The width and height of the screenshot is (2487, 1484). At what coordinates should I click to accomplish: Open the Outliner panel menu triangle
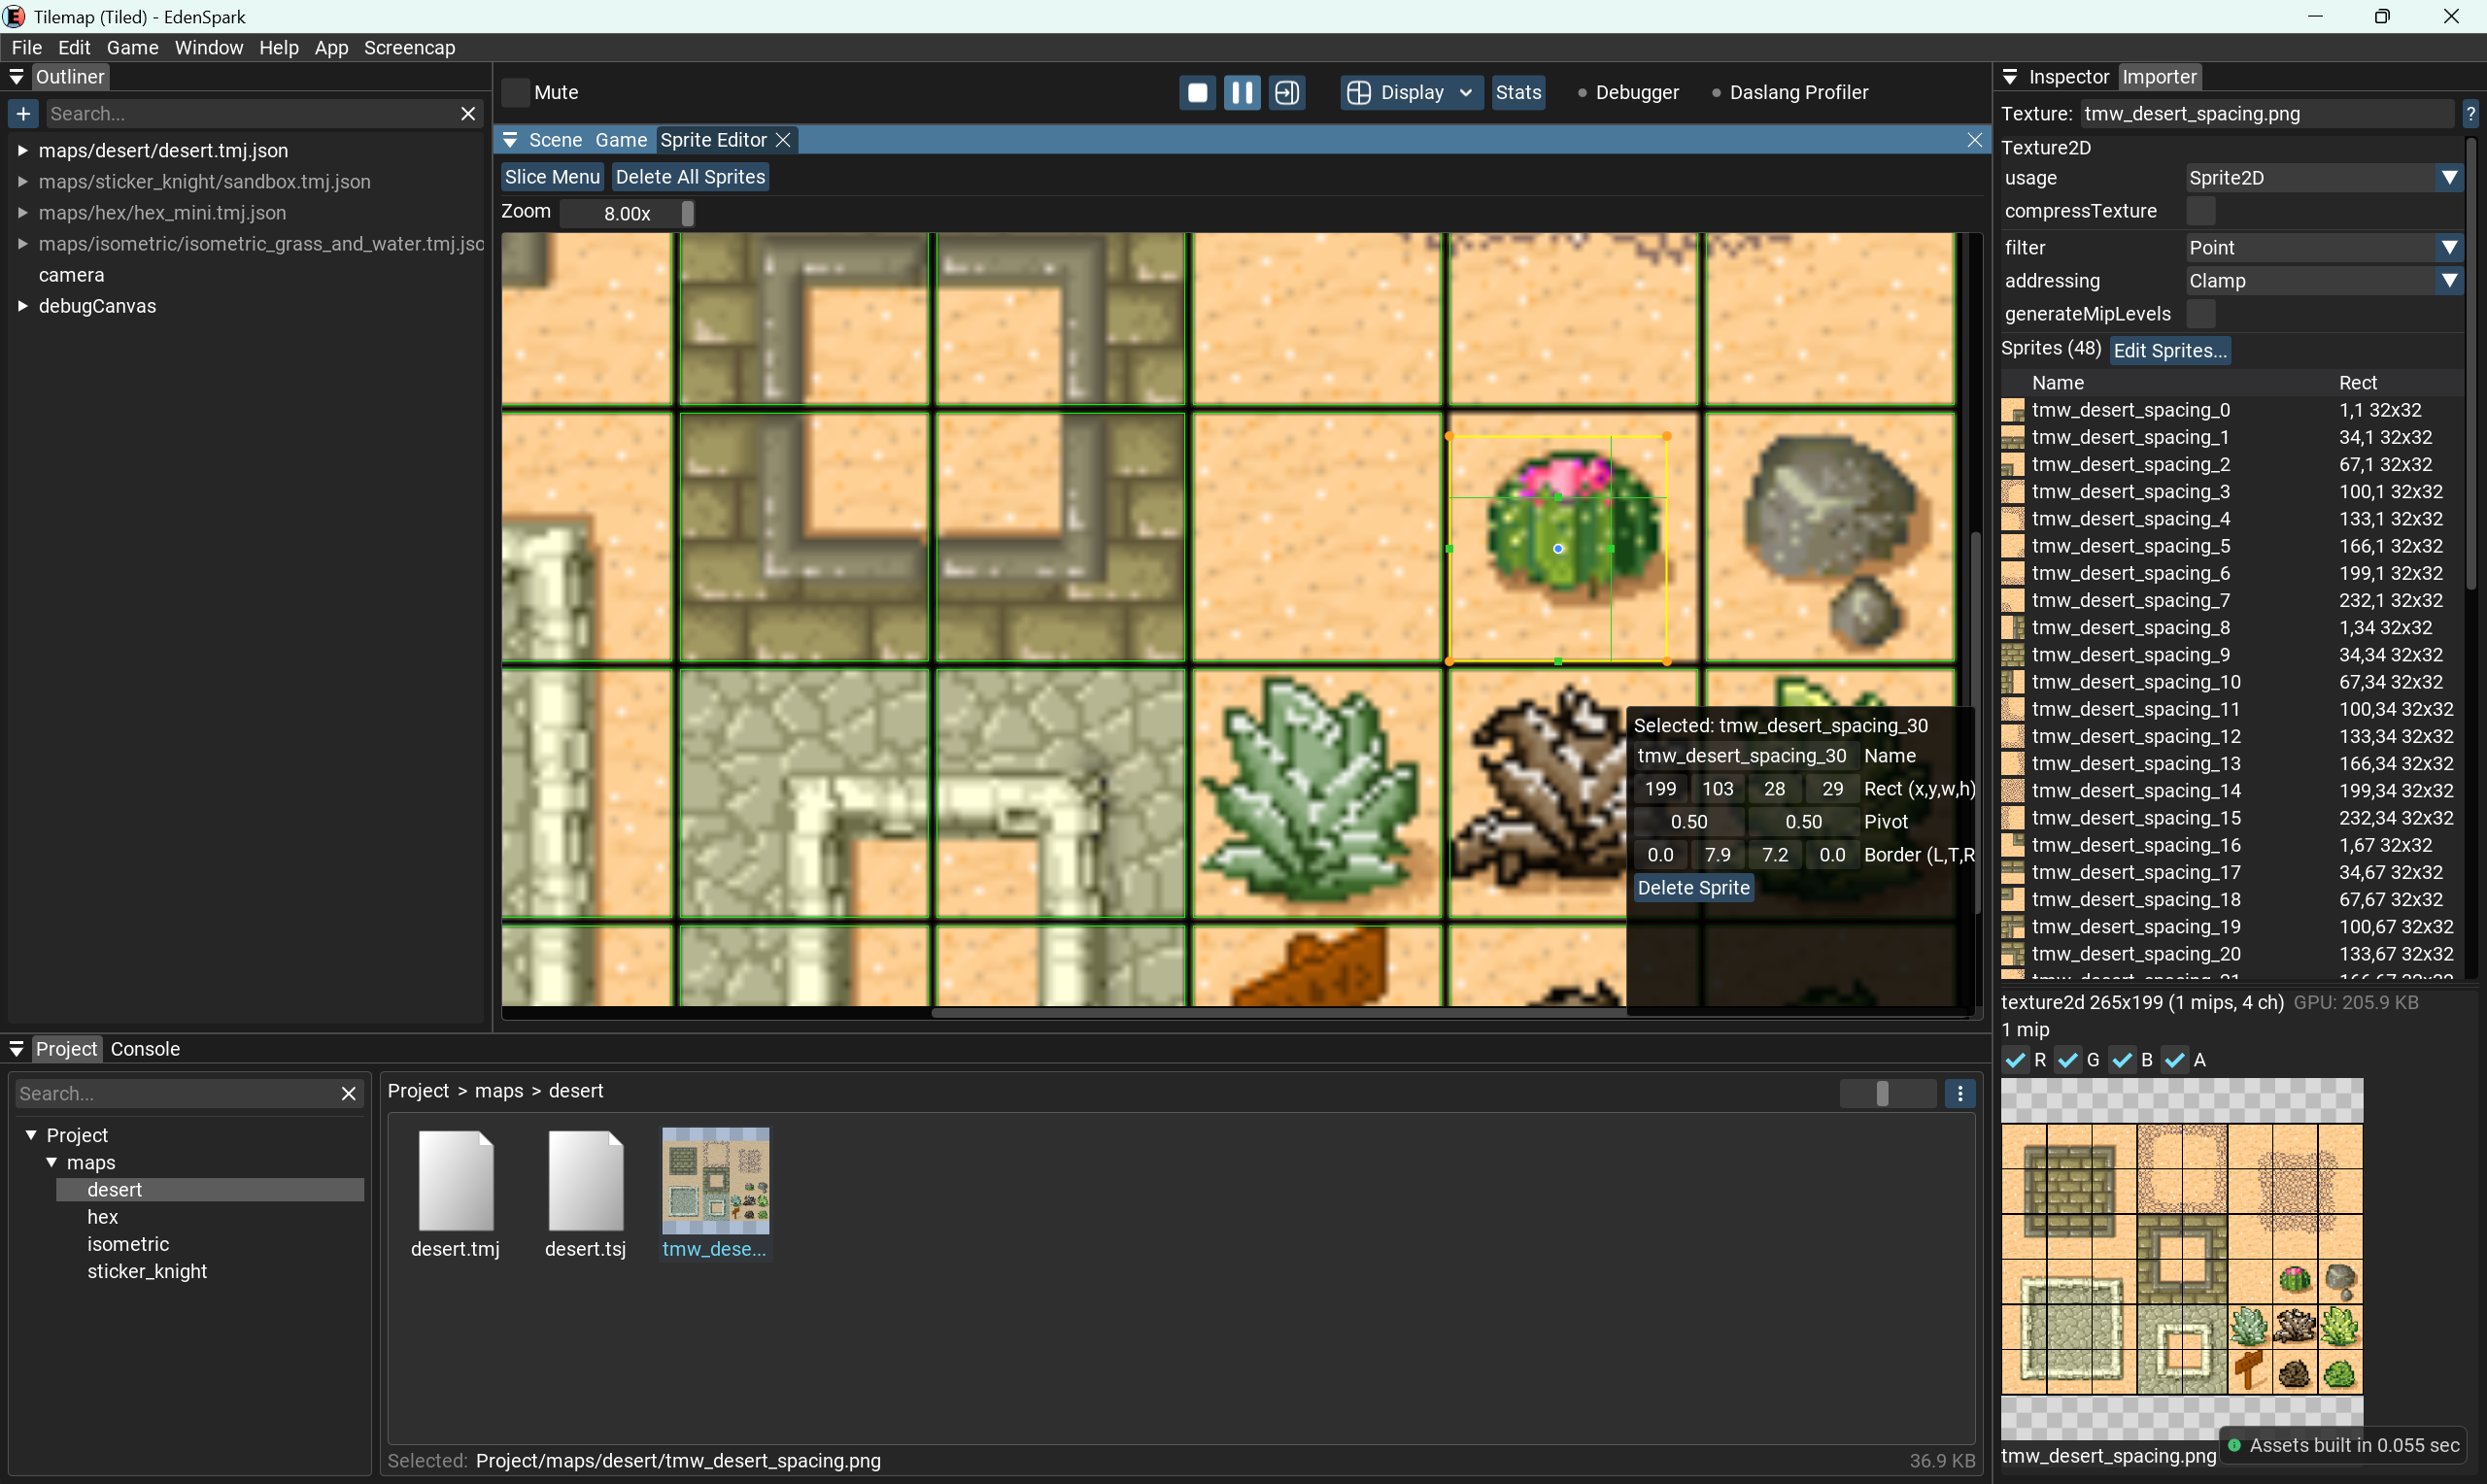click(x=16, y=77)
